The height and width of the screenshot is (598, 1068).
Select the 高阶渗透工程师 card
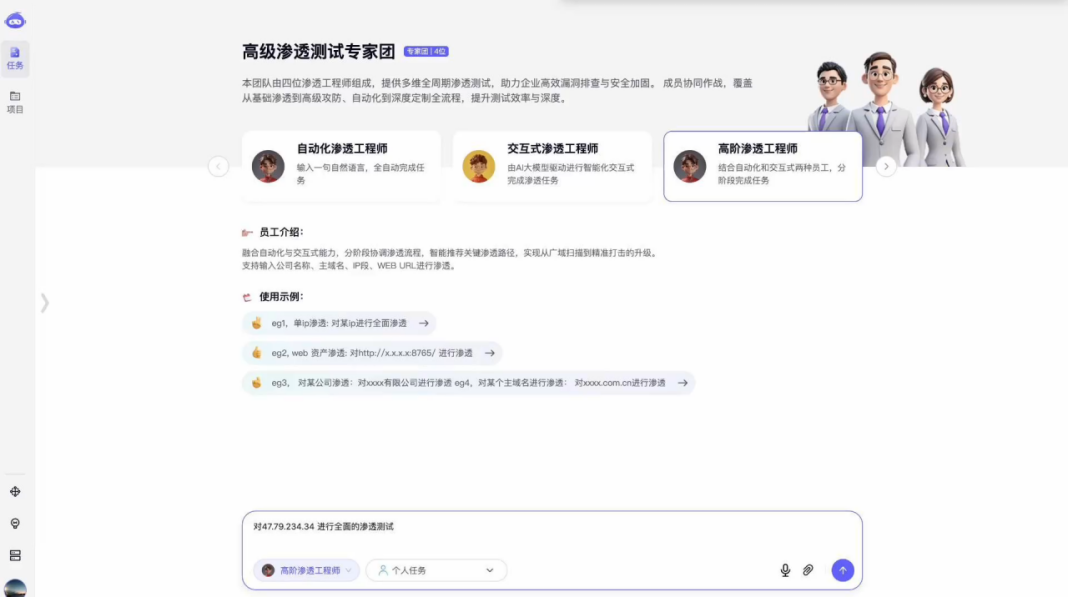[x=763, y=166]
